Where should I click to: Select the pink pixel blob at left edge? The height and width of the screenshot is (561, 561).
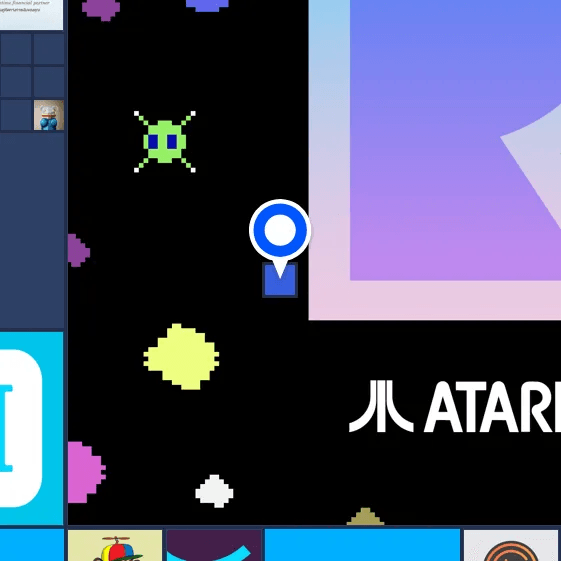[x=86, y=472]
